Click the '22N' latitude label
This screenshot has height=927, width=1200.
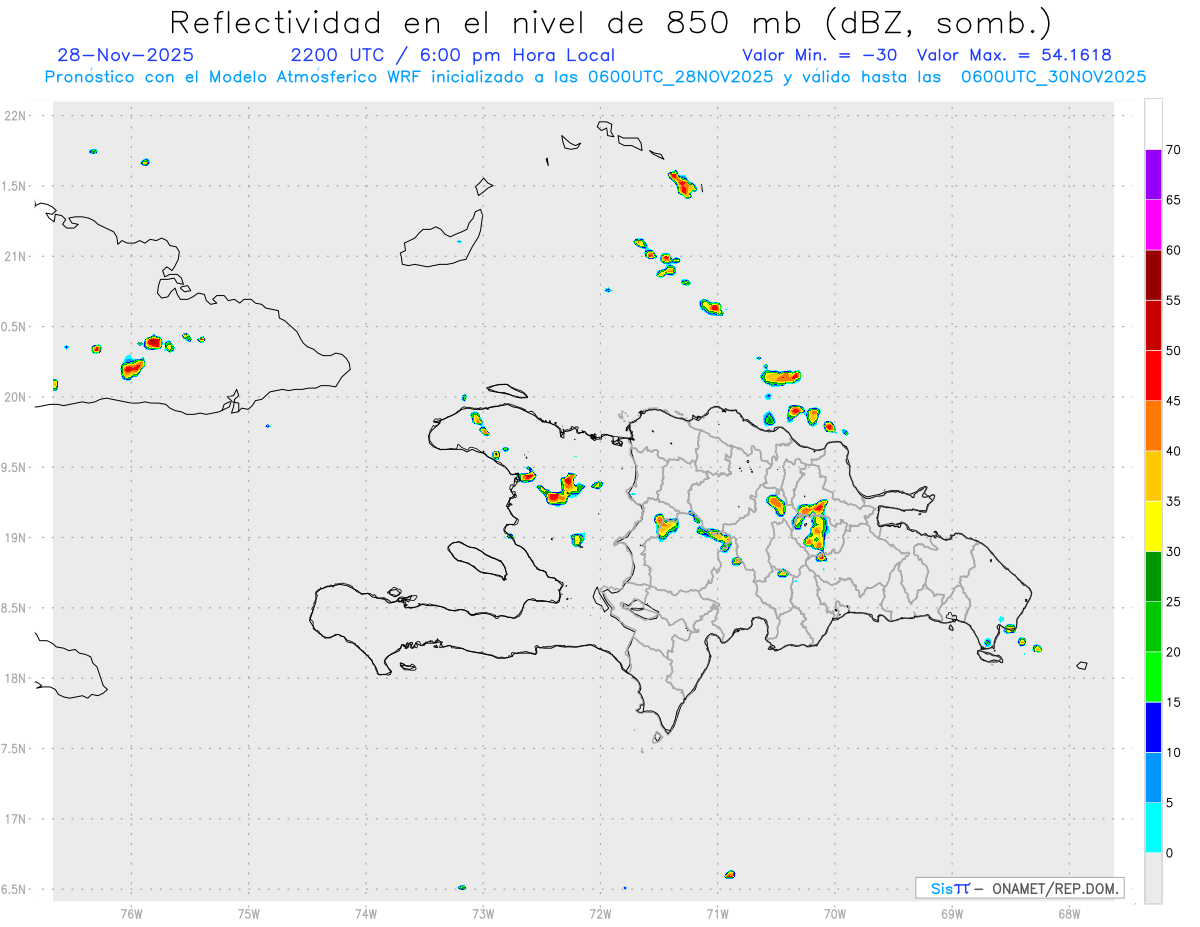tap(17, 116)
